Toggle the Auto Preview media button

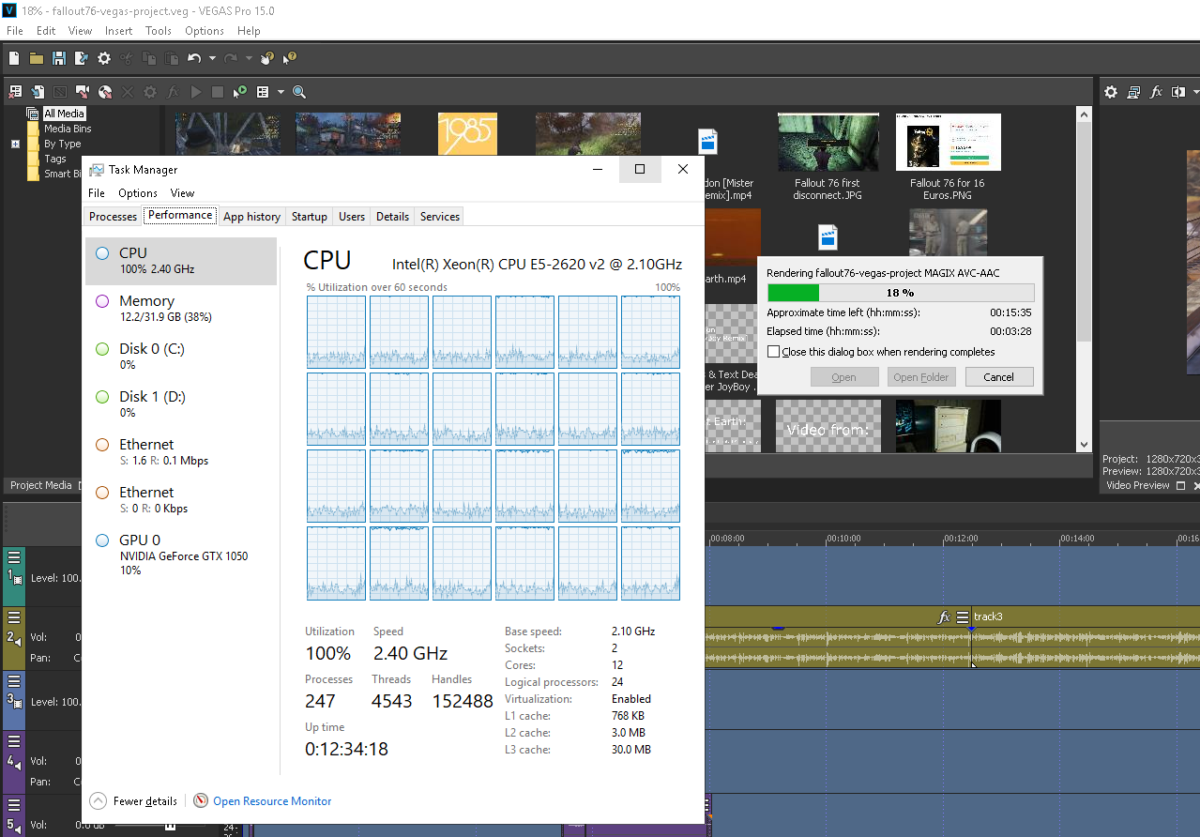point(240,92)
